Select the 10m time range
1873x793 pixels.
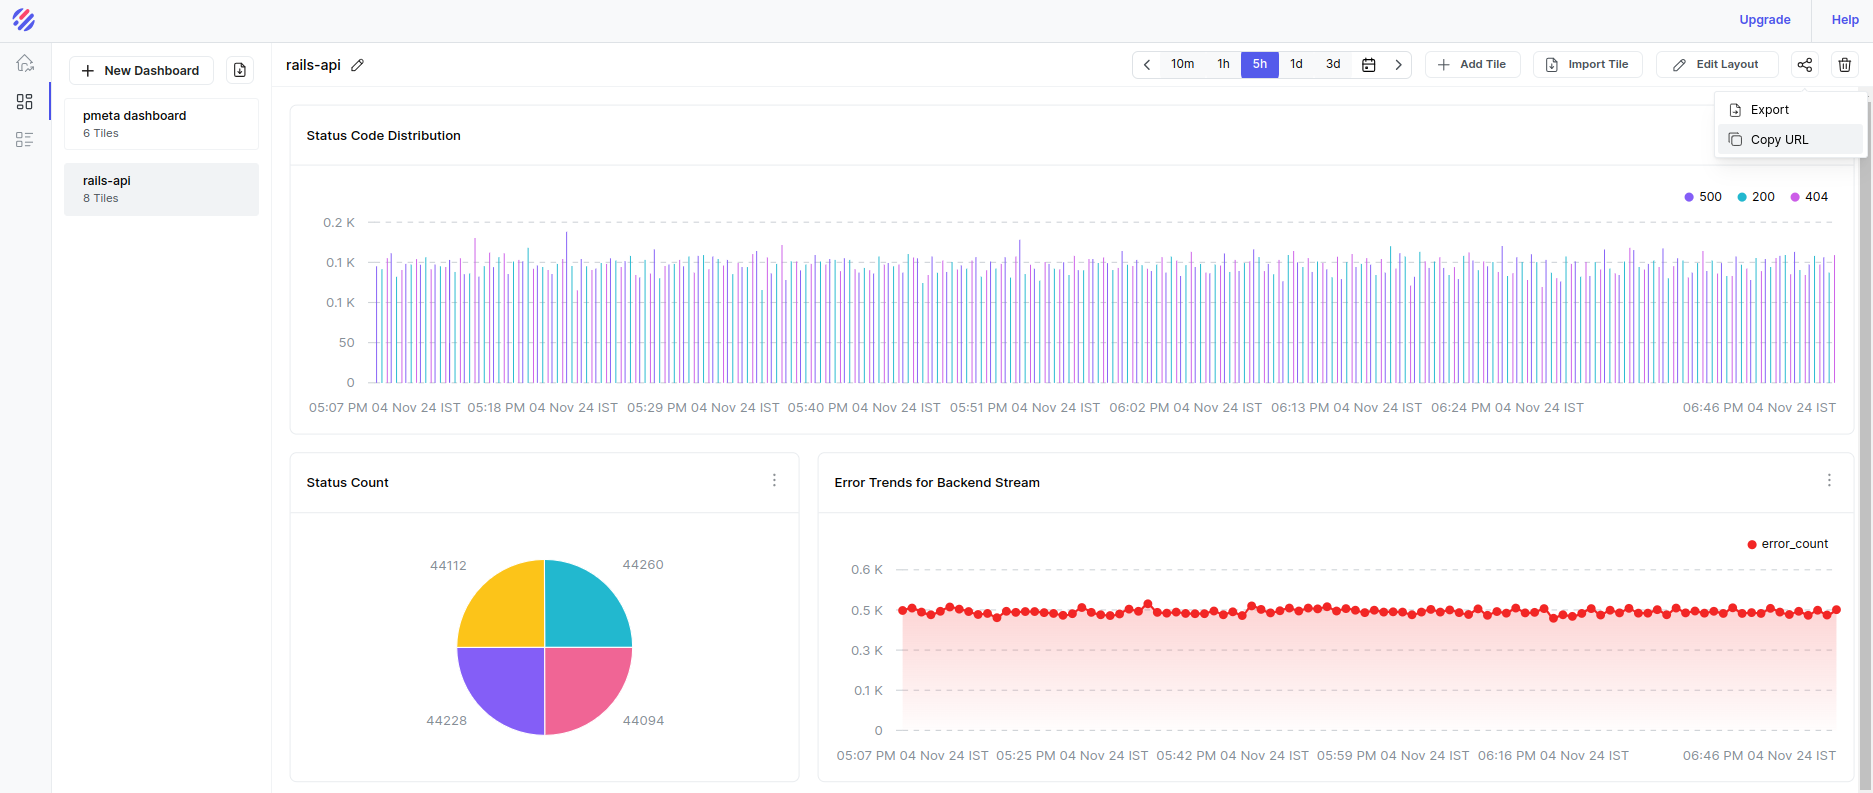click(x=1182, y=64)
